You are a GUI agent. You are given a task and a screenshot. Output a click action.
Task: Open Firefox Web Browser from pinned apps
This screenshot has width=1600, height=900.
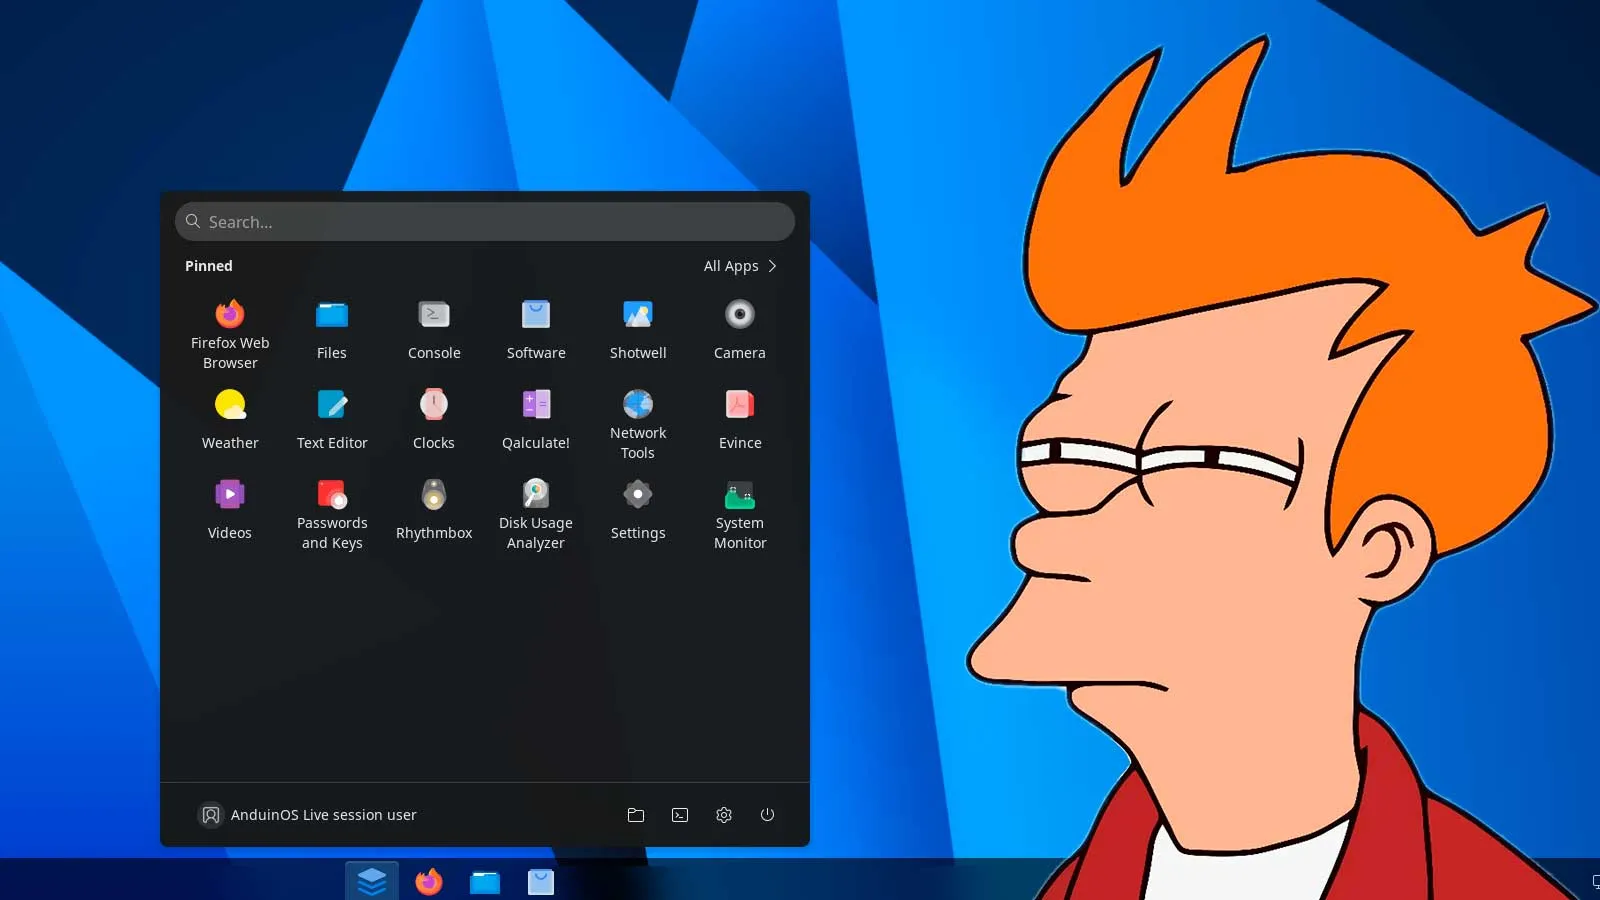tap(230, 333)
